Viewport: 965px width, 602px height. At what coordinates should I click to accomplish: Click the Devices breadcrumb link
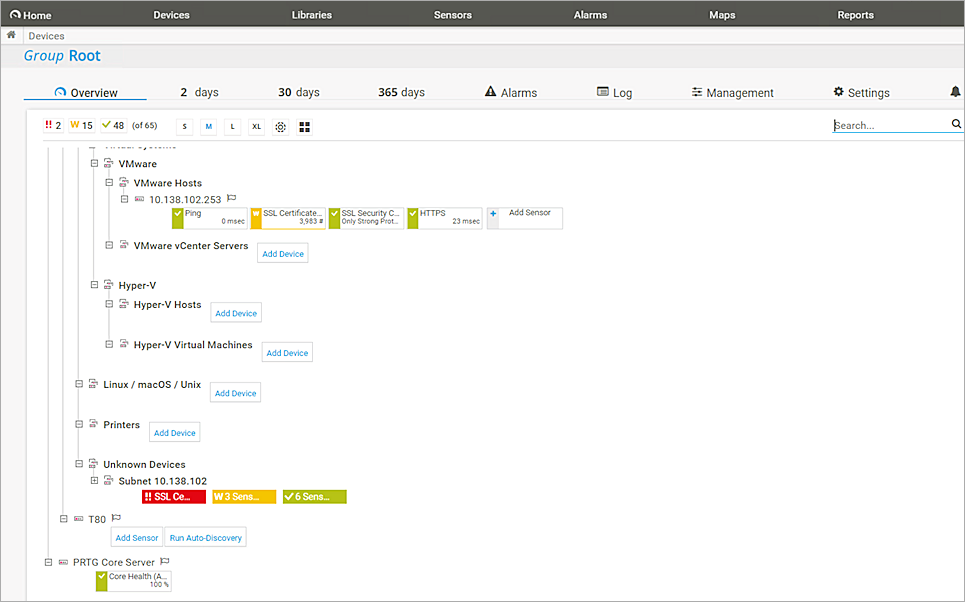pos(46,36)
